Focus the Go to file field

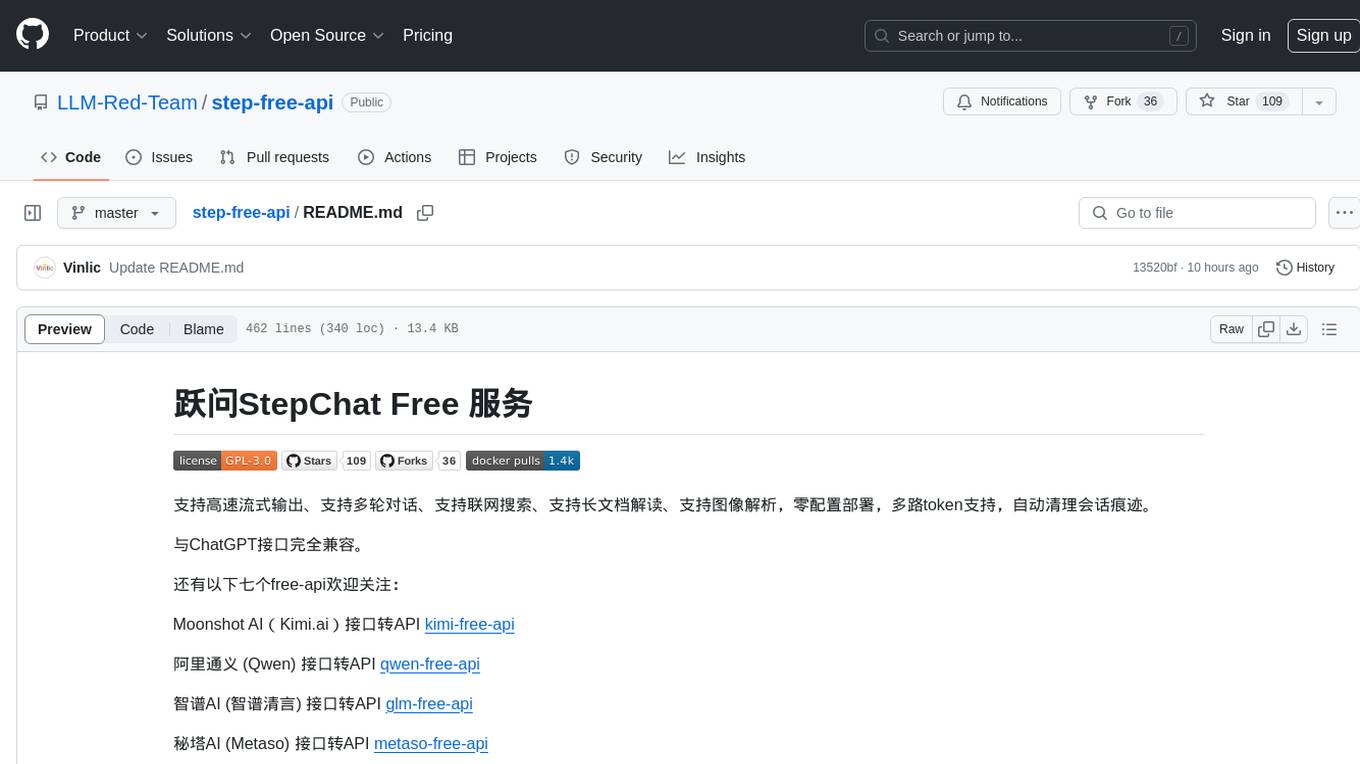click(x=1197, y=213)
